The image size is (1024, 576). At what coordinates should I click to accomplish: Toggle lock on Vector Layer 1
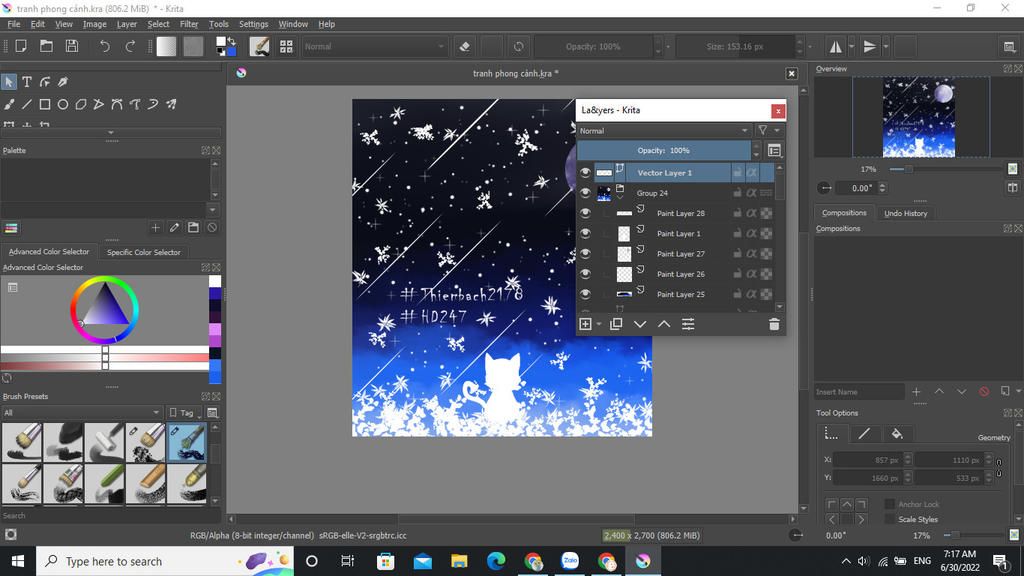737,172
